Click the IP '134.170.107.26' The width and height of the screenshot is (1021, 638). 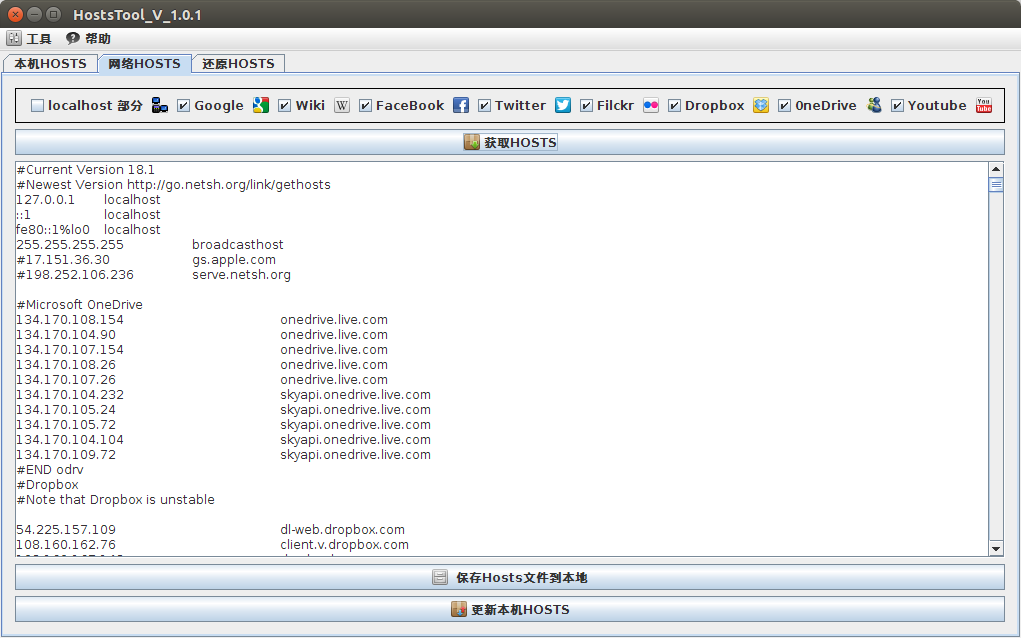tap(66, 380)
